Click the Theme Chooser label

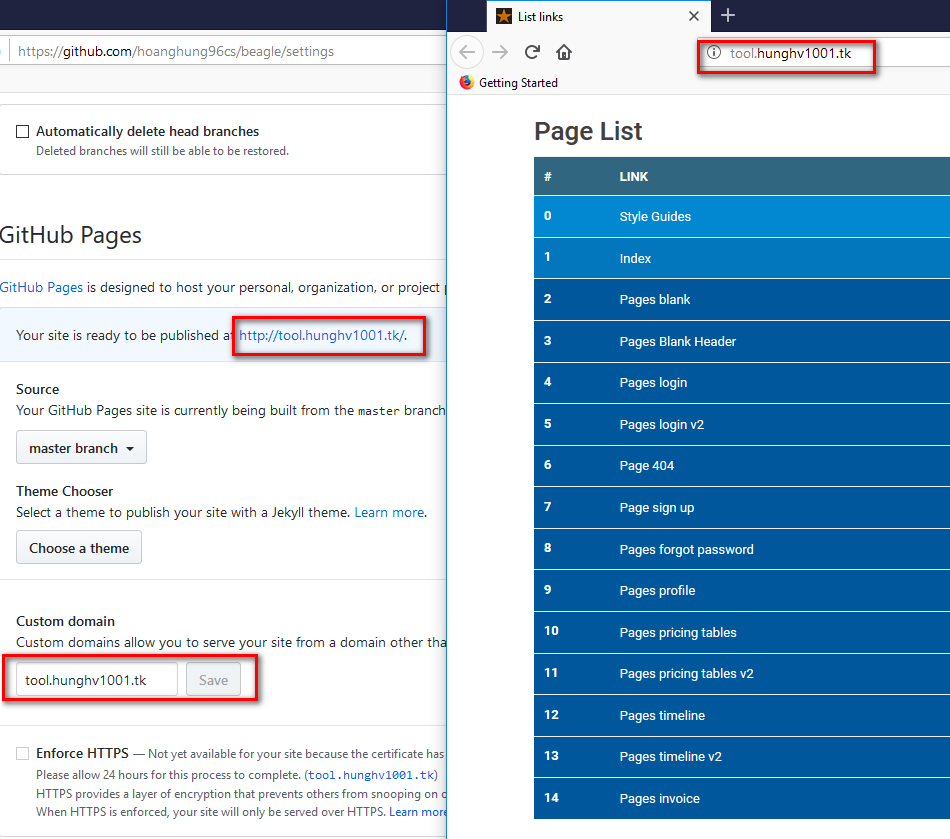click(64, 491)
